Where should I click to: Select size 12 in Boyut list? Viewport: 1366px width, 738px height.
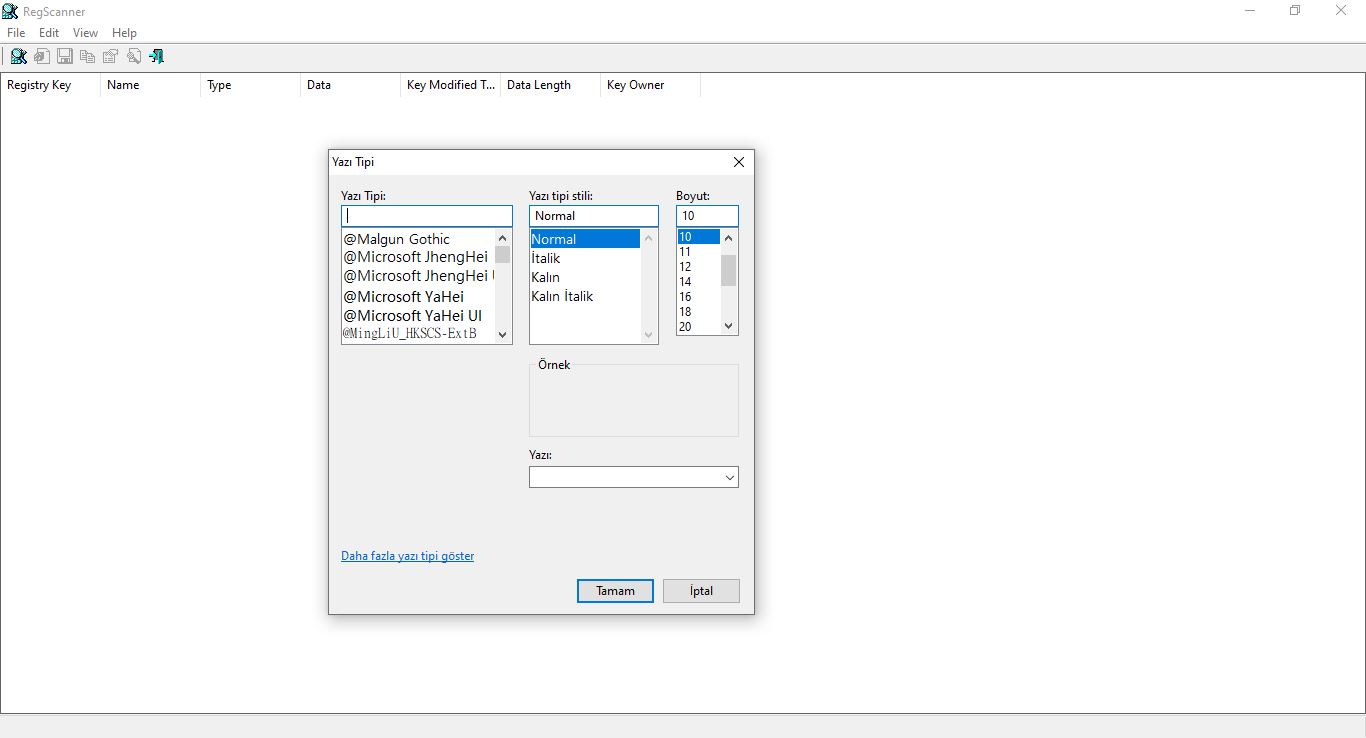699,267
